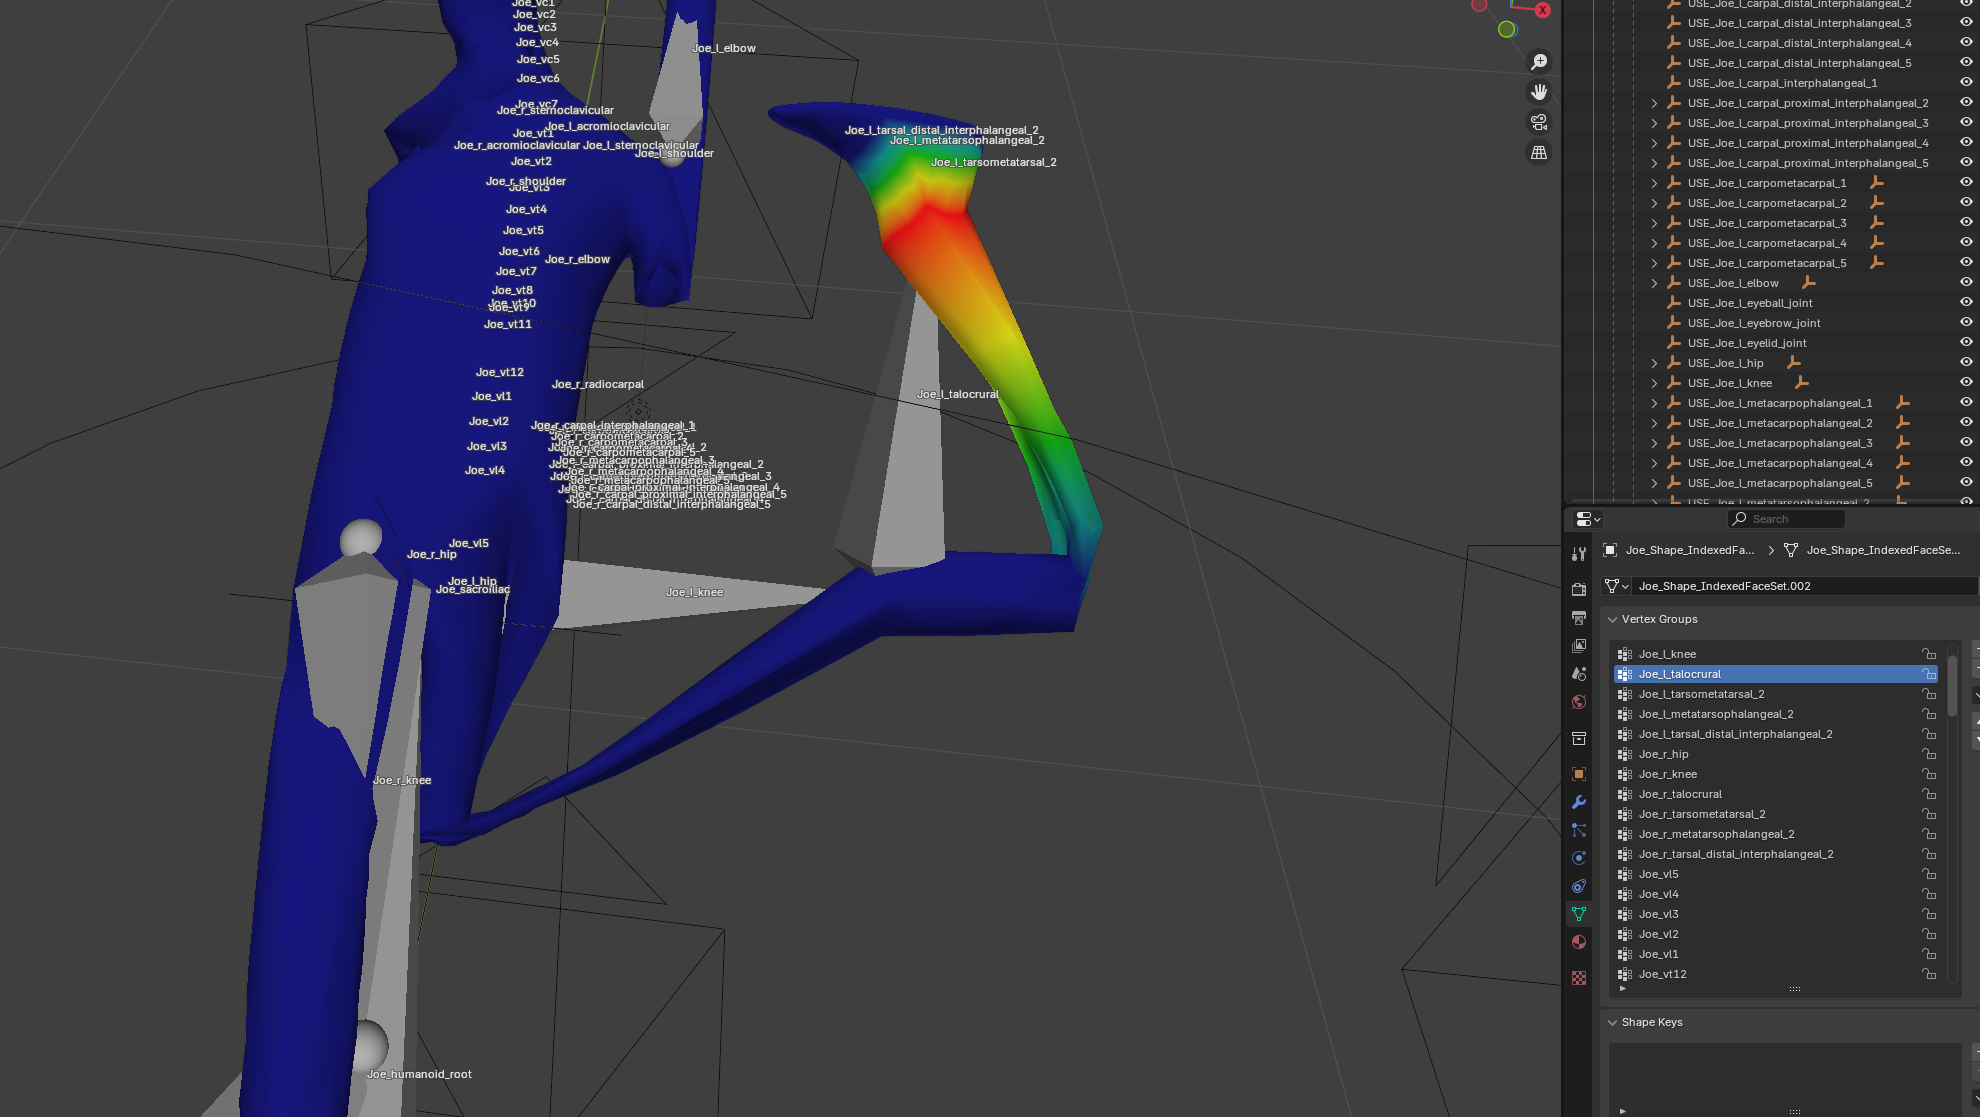Click pose bone icon beside USE_Joe_l_metacarpophalangeal_3
Screen dimensions: 1980x1117
coord(1902,443)
